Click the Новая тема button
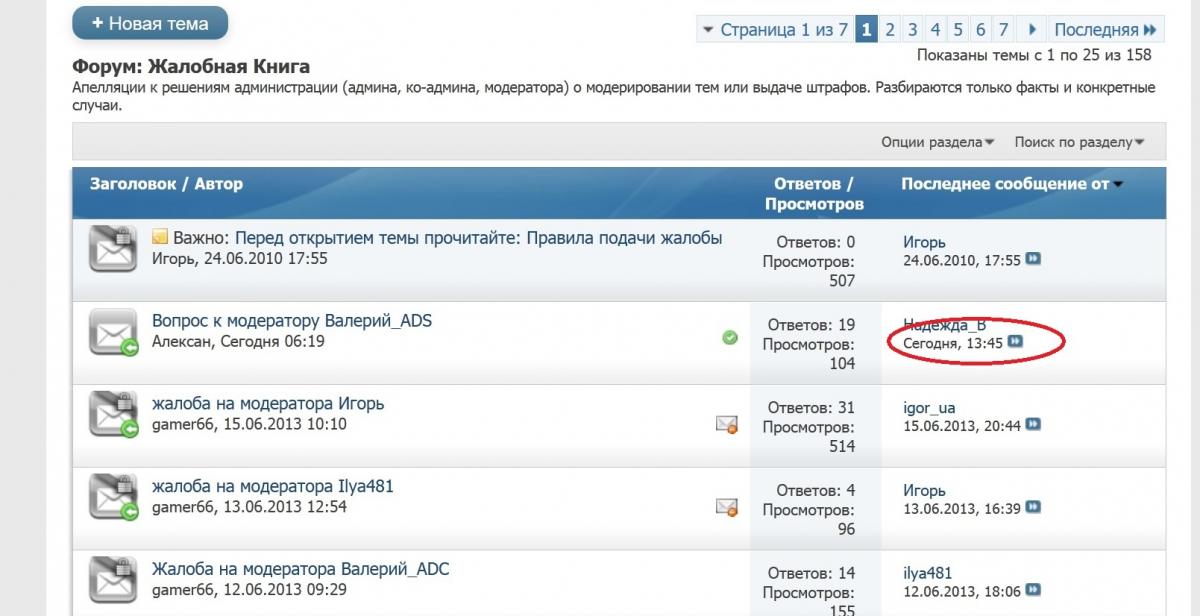 [150, 23]
